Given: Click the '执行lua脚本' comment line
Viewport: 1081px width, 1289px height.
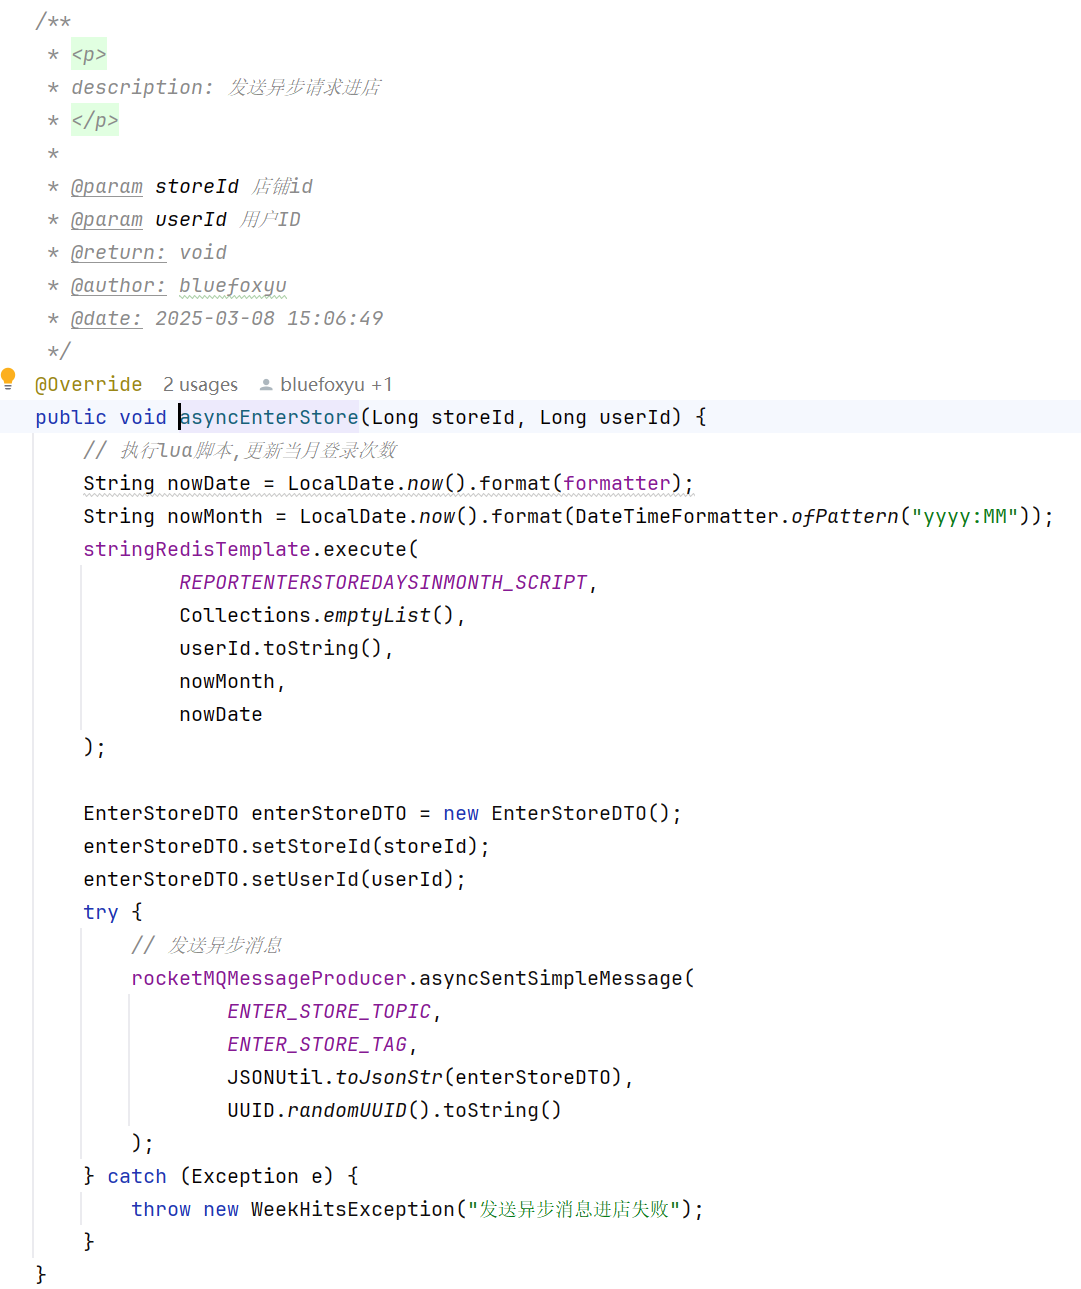Looking at the screenshot, I should coord(240,451).
